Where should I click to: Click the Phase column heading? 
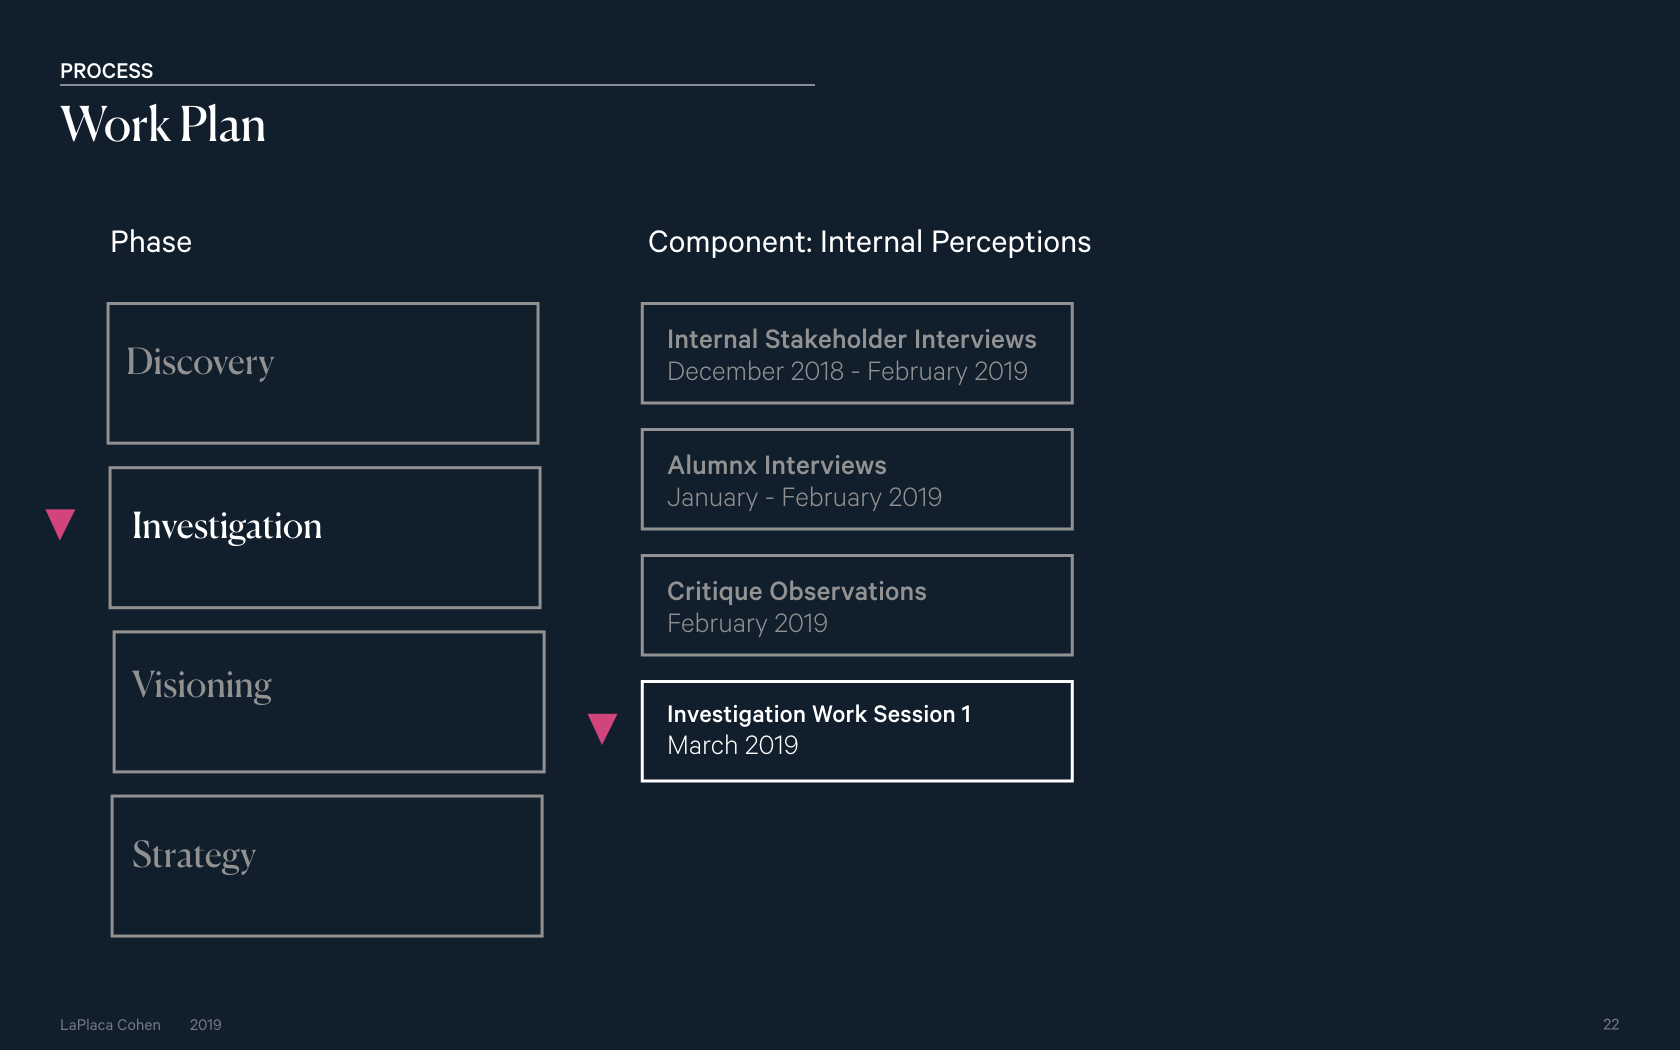[151, 242]
